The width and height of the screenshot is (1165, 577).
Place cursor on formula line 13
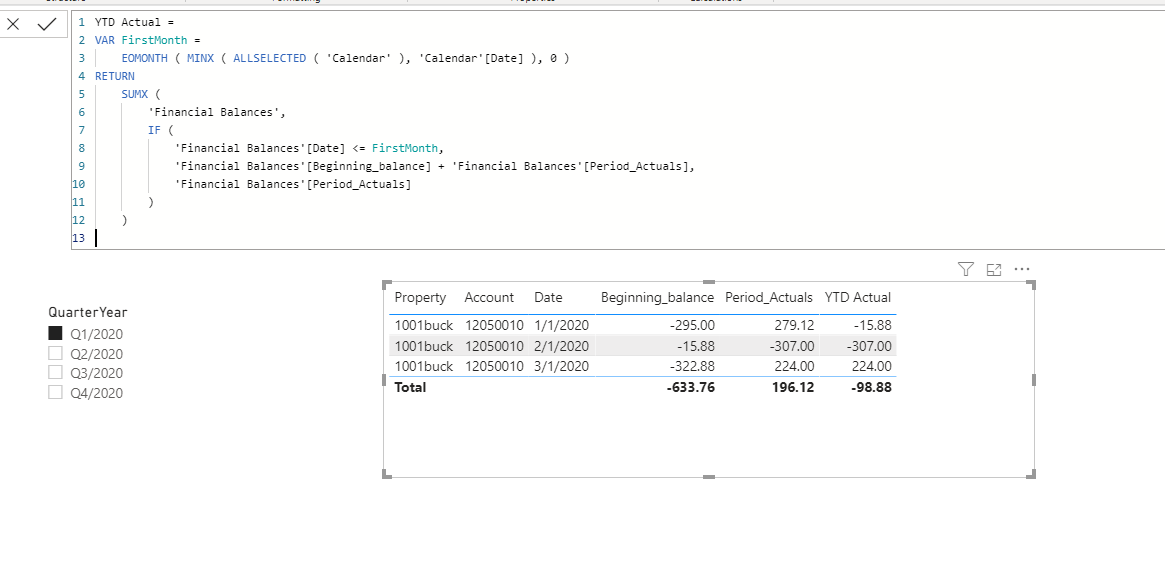(x=97, y=238)
